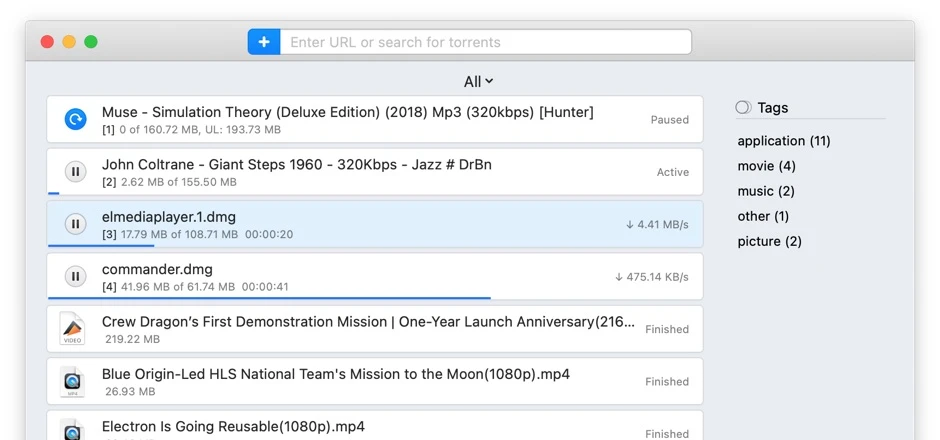Filter by the application tag
Viewport: 940px width, 440px height.
[x=783, y=141]
